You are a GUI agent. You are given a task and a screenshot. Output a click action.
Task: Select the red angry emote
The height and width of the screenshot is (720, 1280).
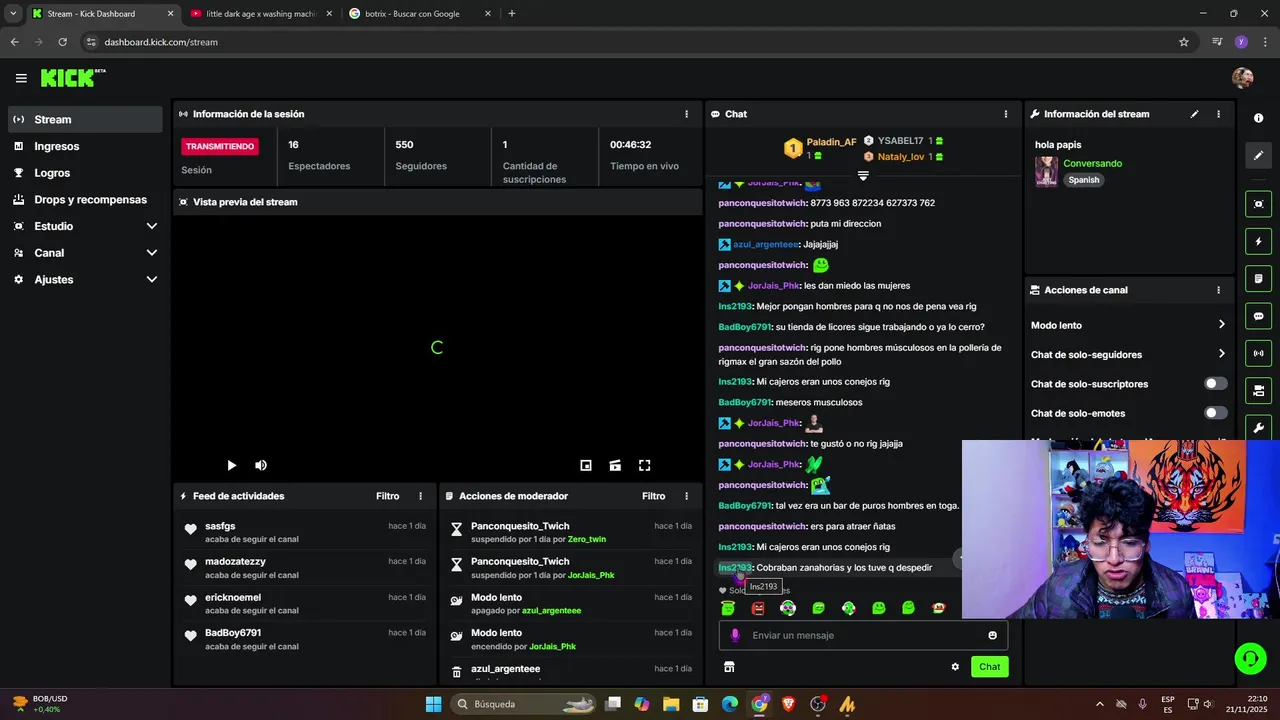click(x=758, y=608)
